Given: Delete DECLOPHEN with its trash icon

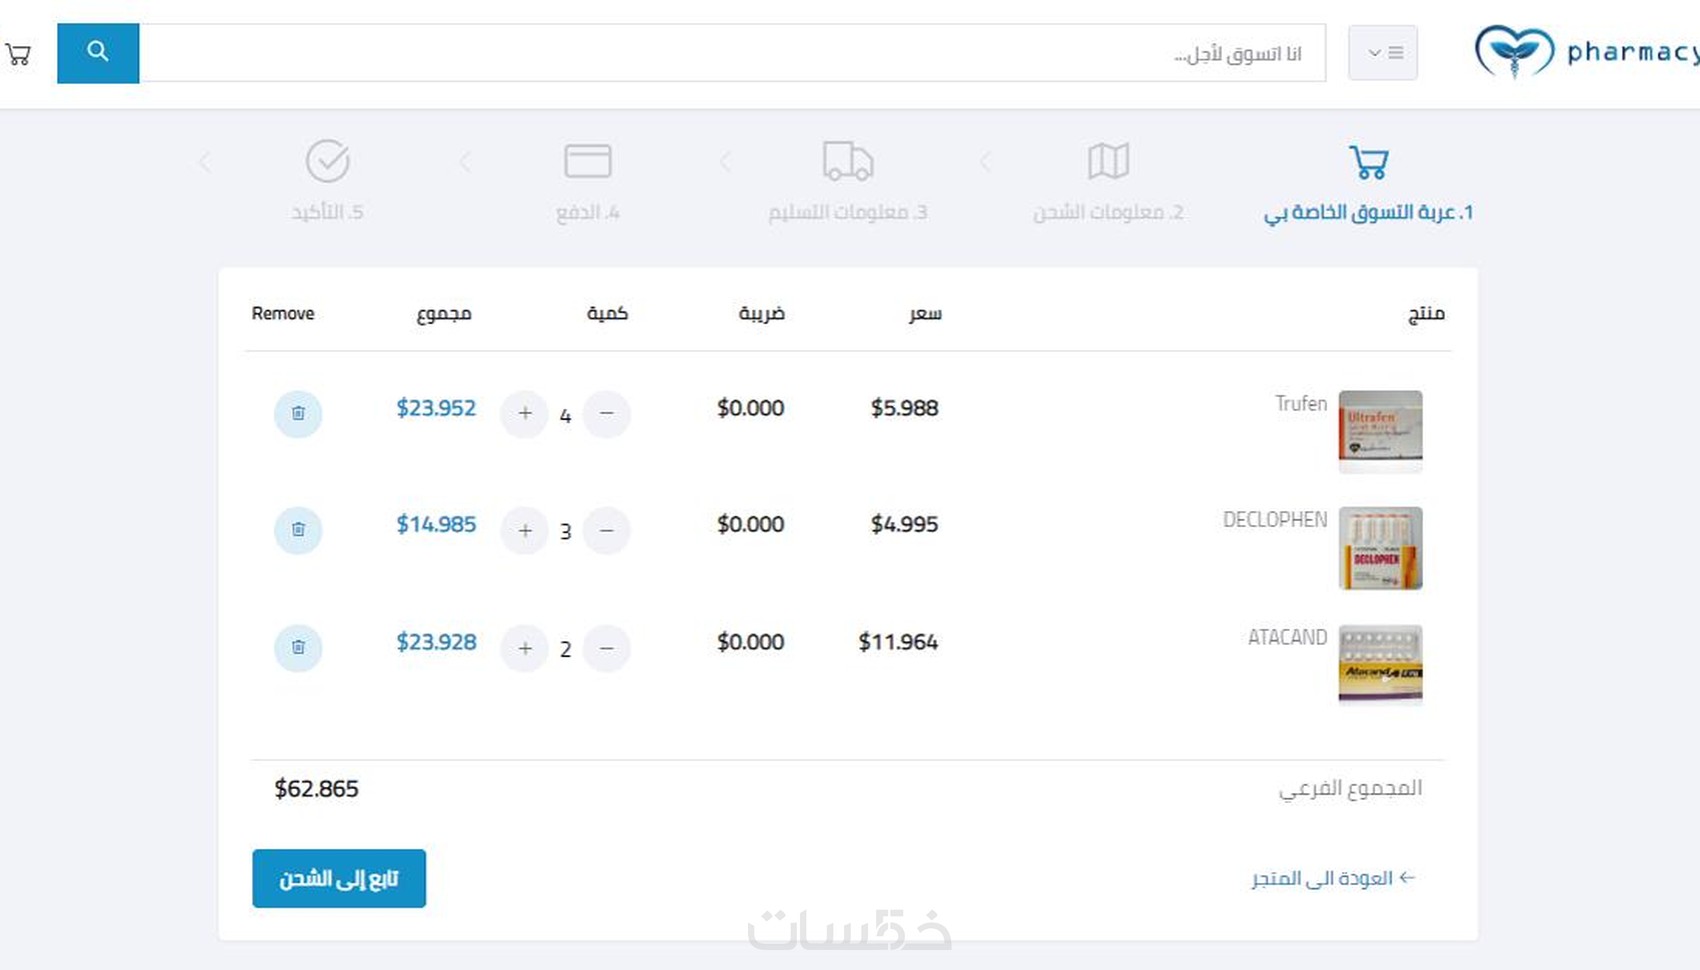Looking at the screenshot, I should coord(298,530).
